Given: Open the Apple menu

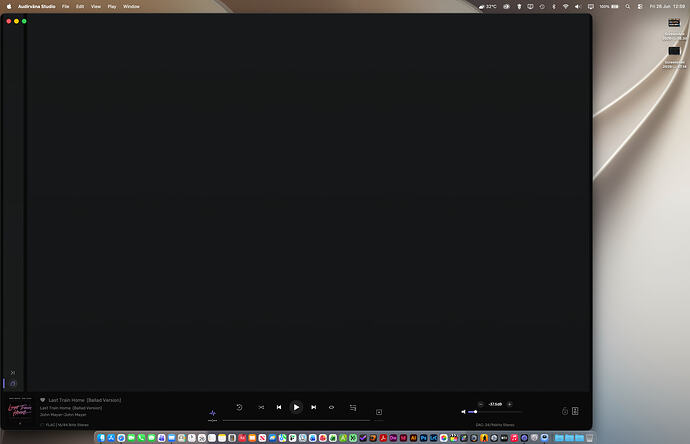Looking at the screenshot, I should (9, 7).
